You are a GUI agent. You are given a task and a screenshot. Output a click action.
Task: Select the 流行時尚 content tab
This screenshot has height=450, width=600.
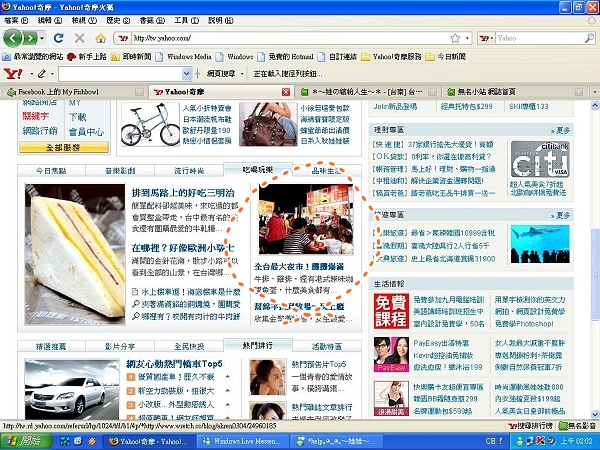[x=189, y=171]
